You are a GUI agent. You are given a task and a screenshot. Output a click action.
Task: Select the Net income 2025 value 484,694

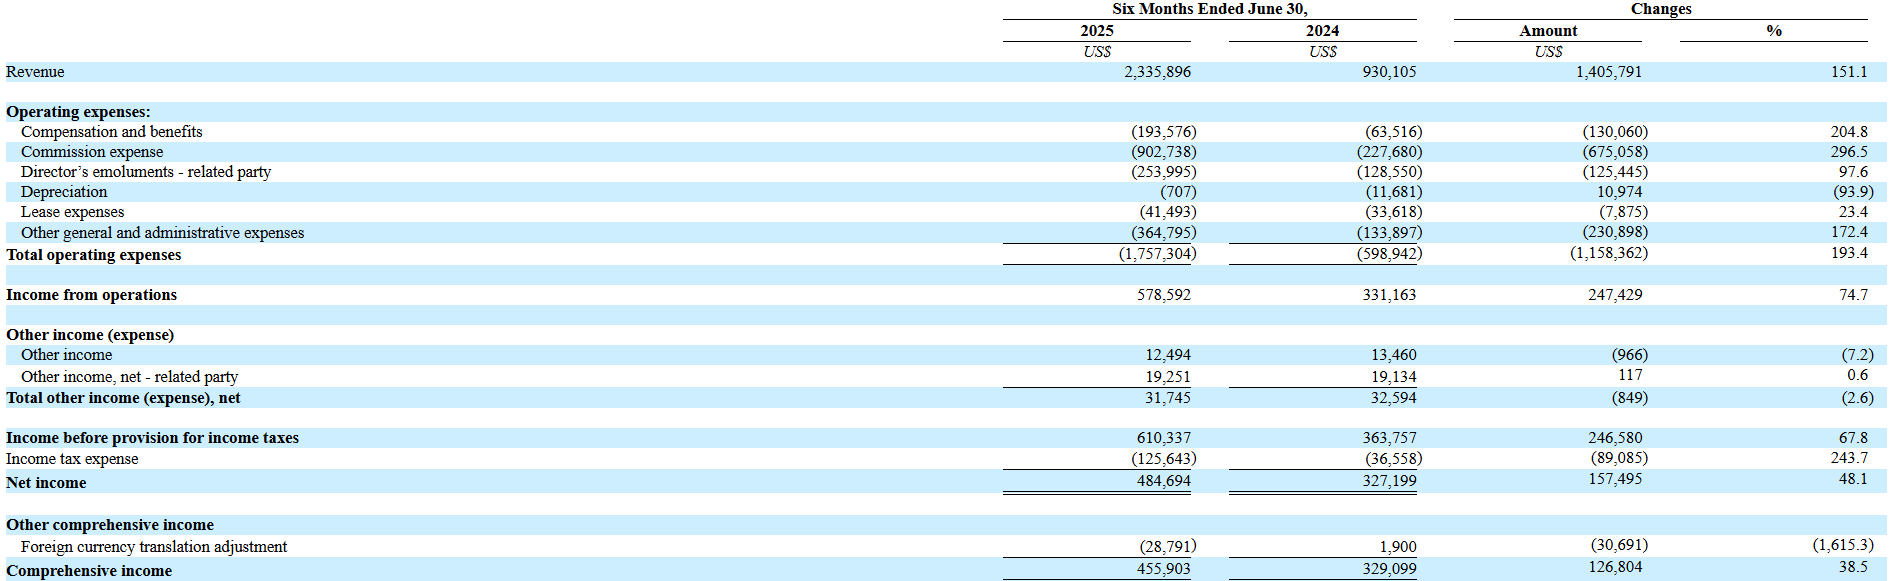[1163, 481]
